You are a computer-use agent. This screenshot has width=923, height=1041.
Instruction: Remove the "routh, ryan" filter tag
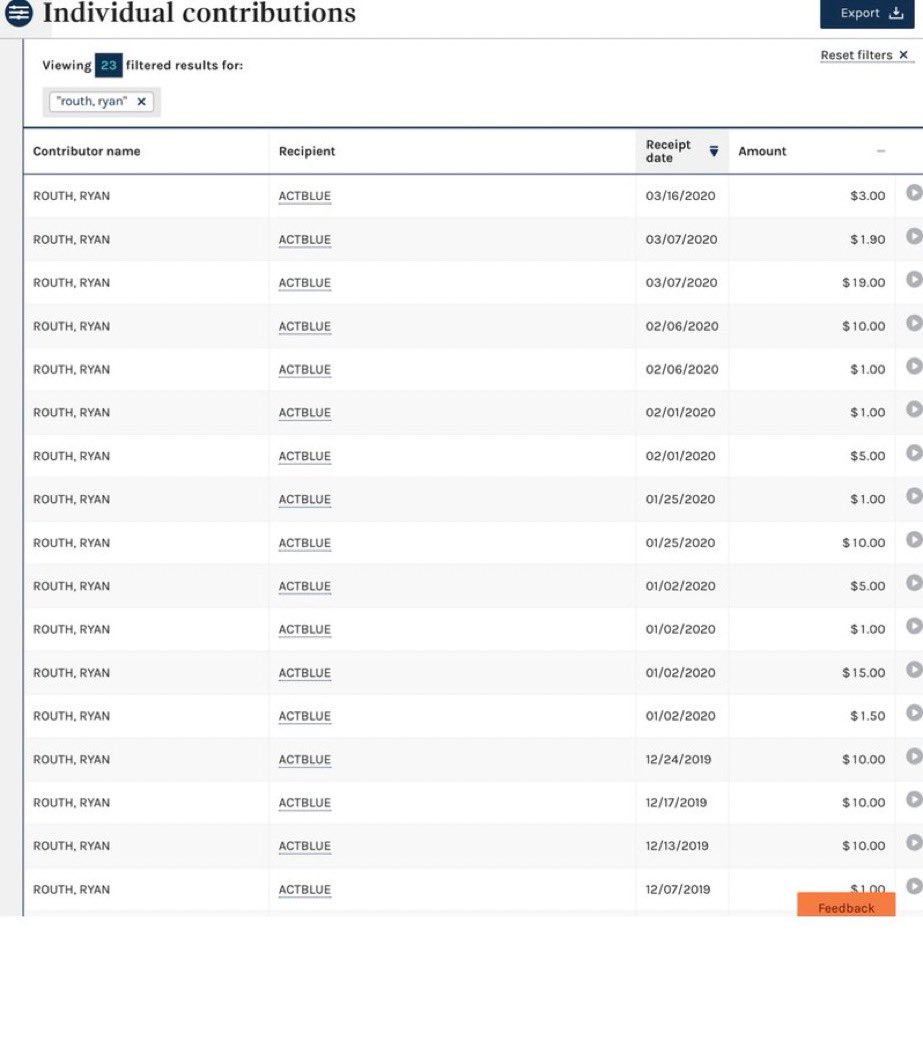coord(141,102)
